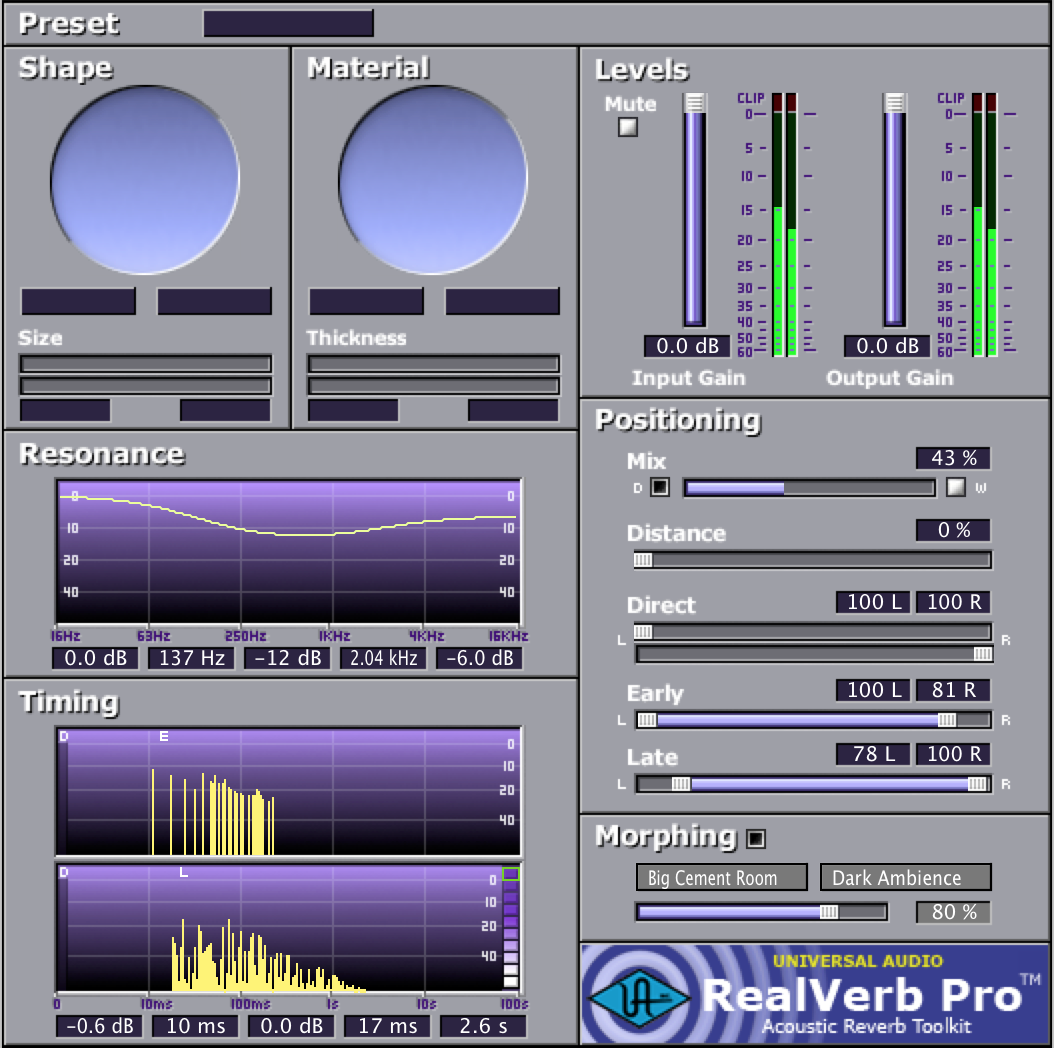Click the Input Gain fader handle
Image resolution: width=1054 pixels, height=1048 pixels.
[x=694, y=103]
